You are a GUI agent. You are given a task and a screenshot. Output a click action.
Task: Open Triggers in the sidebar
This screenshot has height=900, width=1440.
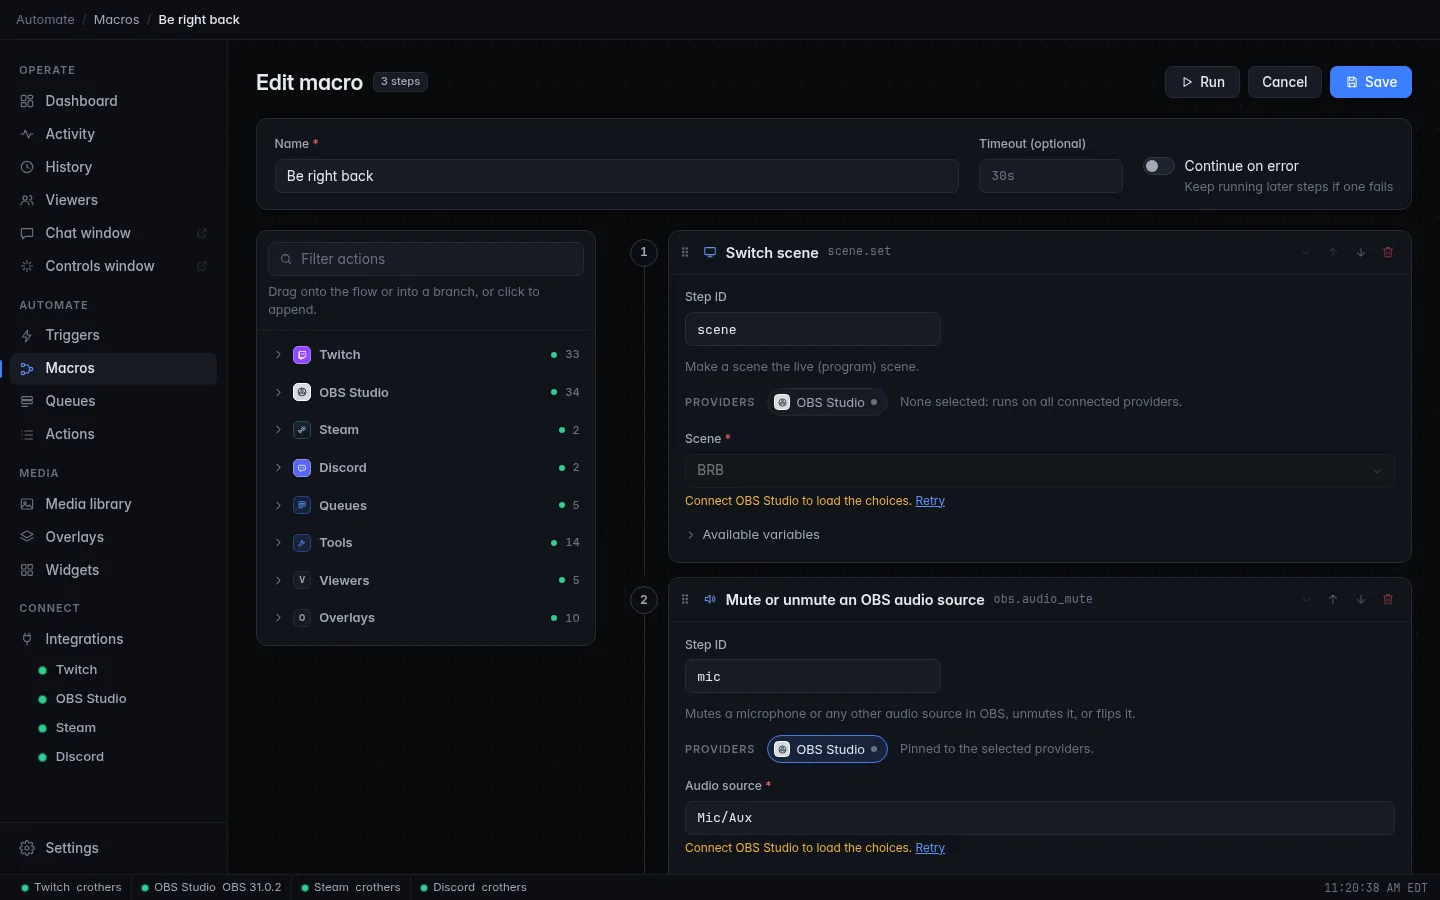pos(113,335)
